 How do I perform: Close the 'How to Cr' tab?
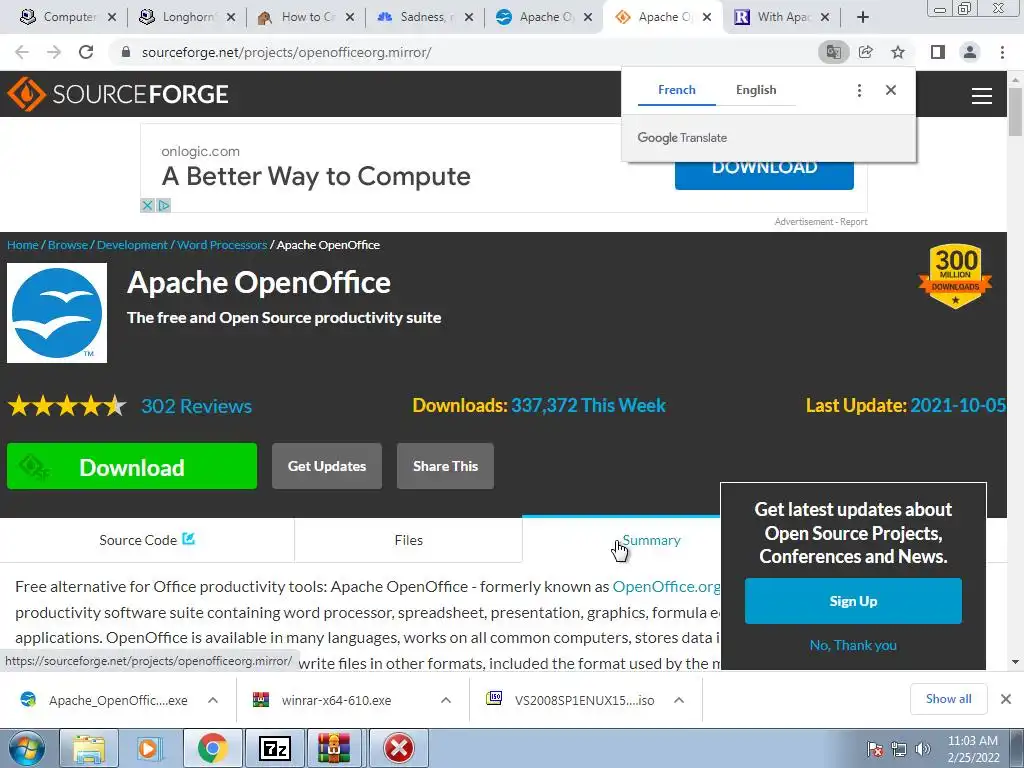click(350, 18)
